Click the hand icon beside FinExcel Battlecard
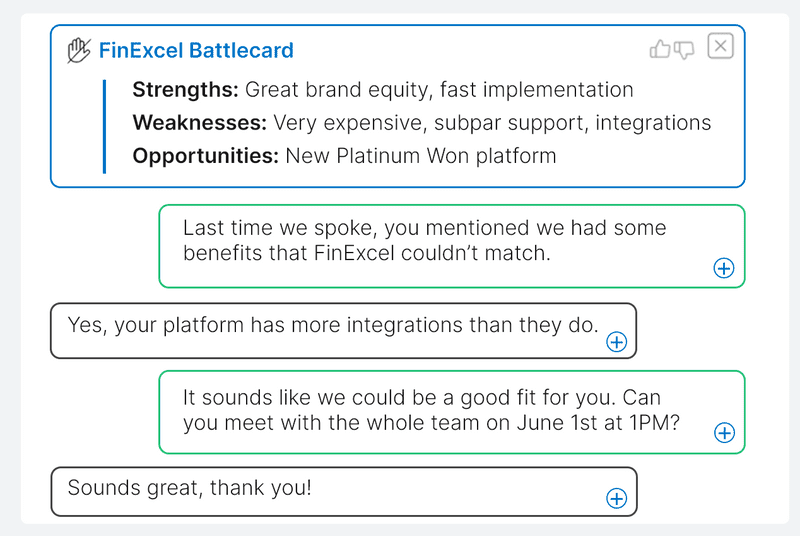Screen dimensions: 800x536 tap(79, 50)
